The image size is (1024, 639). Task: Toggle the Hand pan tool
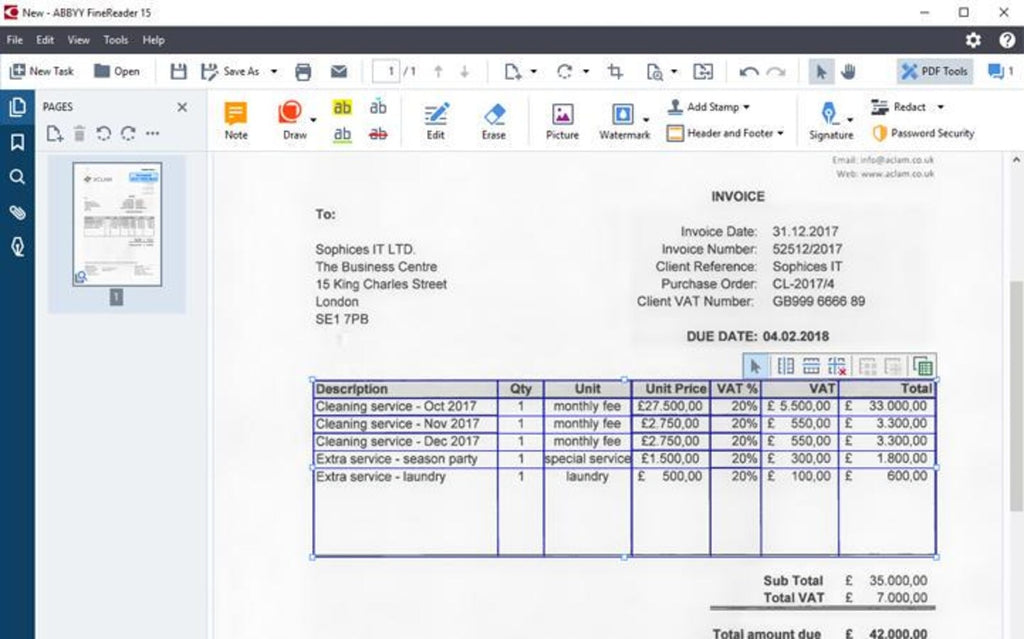tap(848, 71)
